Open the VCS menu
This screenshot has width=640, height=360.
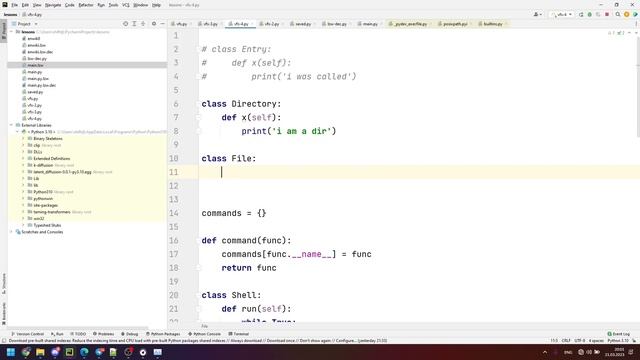(x=126, y=5)
